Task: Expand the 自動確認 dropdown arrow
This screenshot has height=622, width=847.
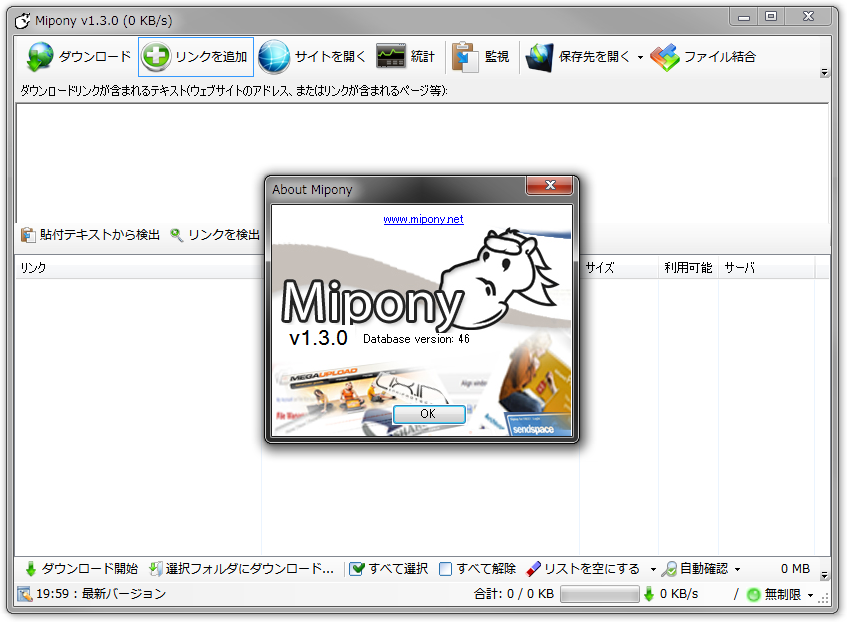Action: coord(737,569)
